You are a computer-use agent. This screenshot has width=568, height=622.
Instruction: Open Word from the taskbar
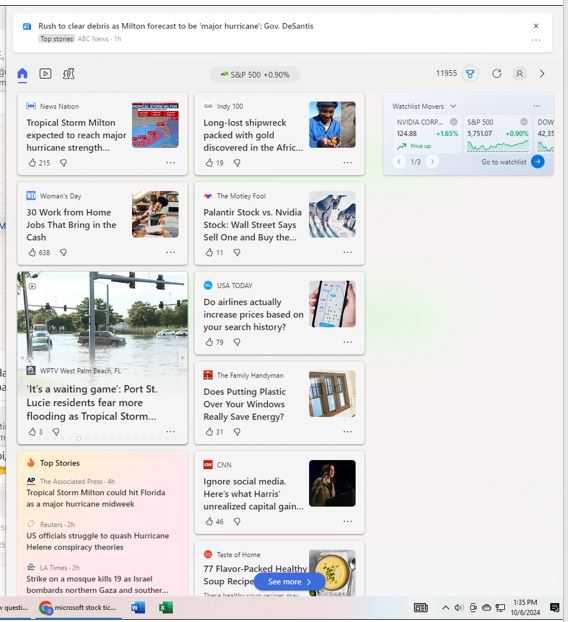tap(138, 608)
